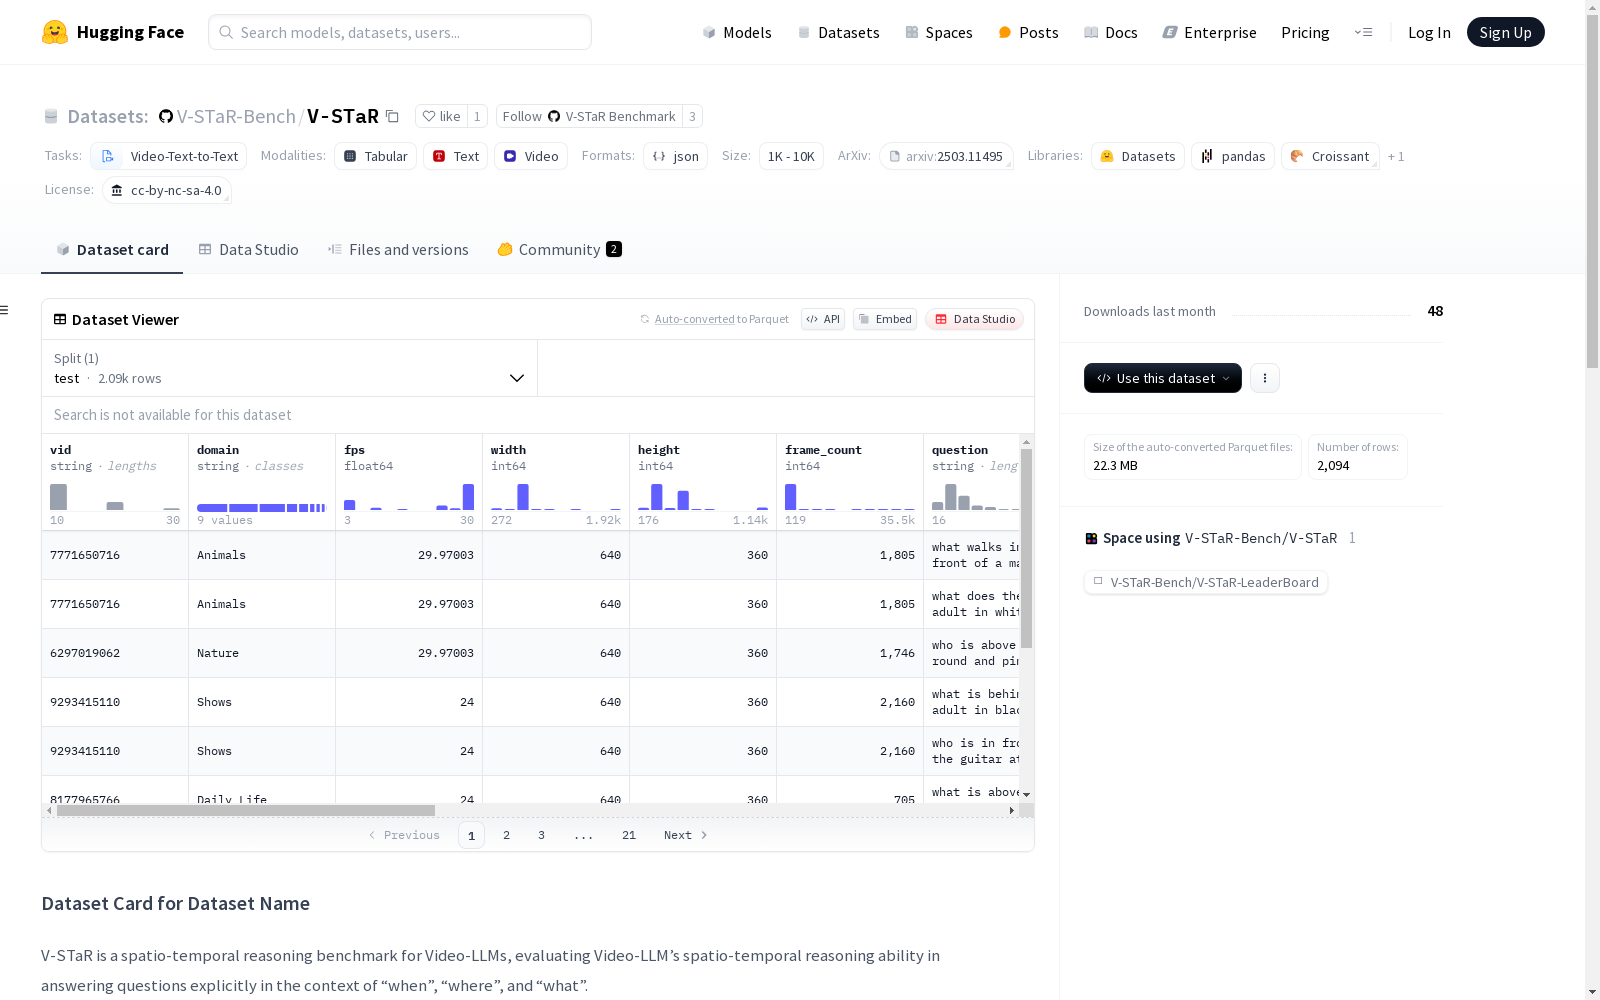Select the frame_count cell 1,746
Screen dimensions: 1600x1000
(850, 653)
